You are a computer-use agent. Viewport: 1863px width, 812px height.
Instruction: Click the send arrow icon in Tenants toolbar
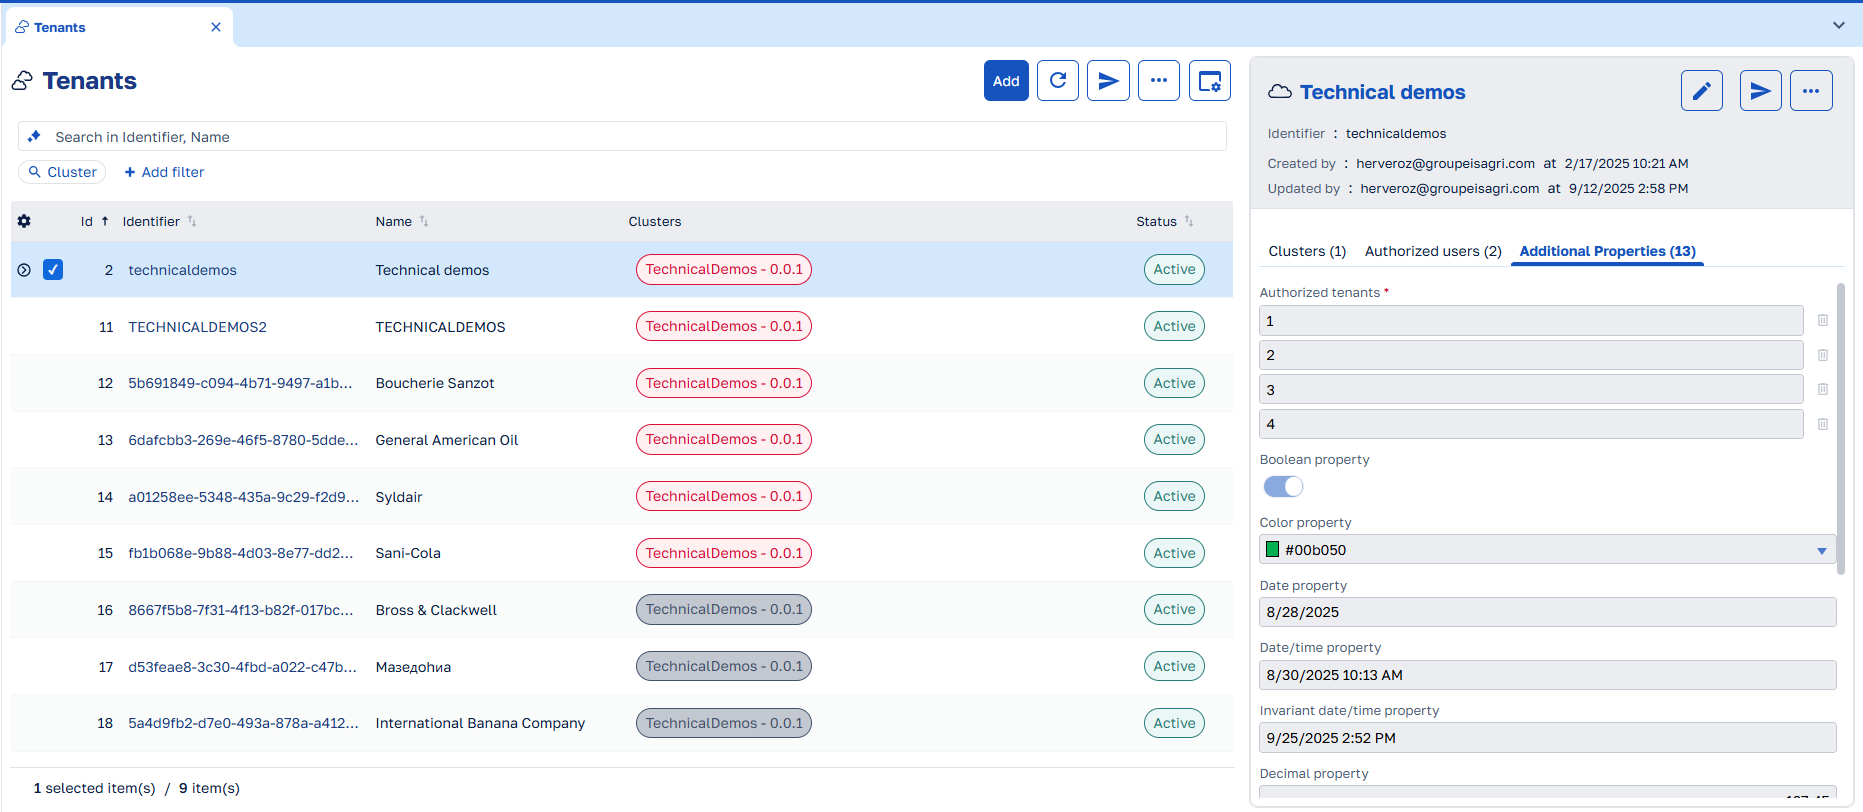coord(1108,81)
